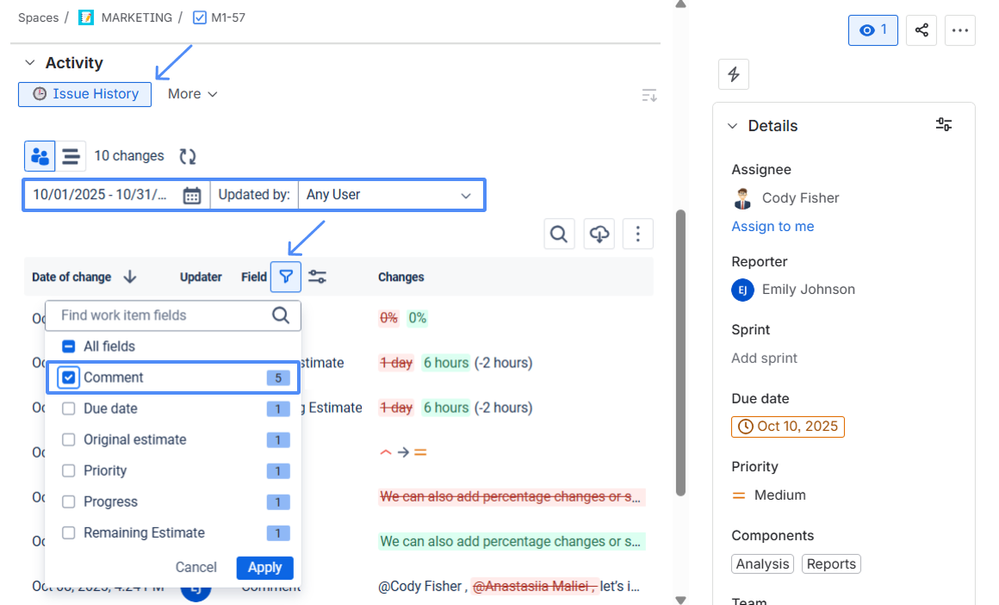Check the Due date field checkbox
Screen dimensions: 999x605
(x=69, y=409)
